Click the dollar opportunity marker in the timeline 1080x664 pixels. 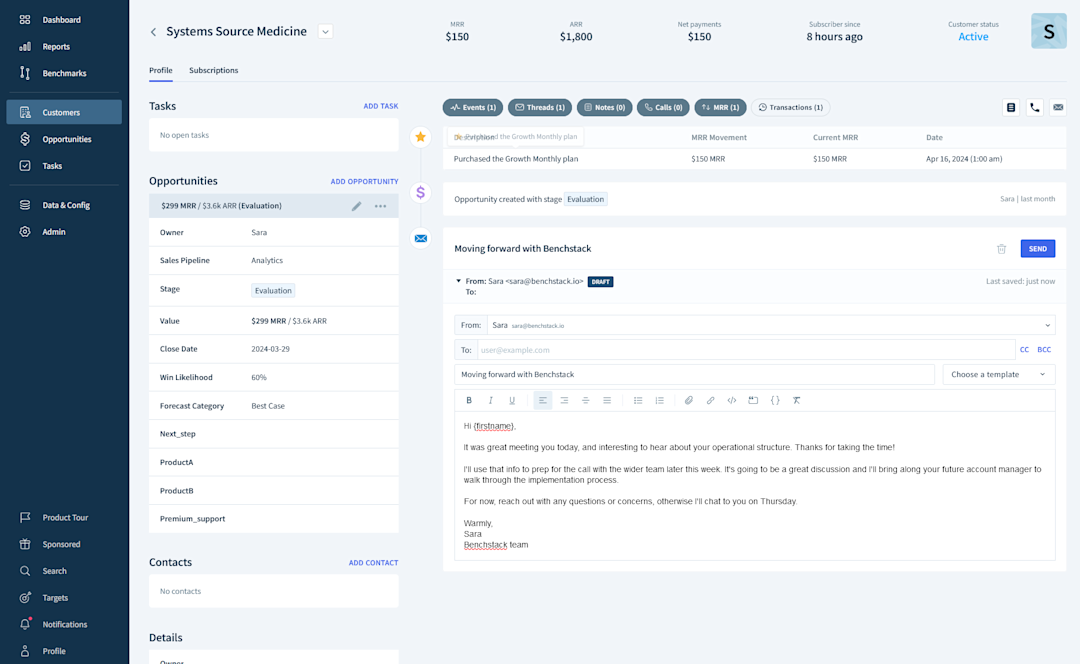(x=420, y=193)
